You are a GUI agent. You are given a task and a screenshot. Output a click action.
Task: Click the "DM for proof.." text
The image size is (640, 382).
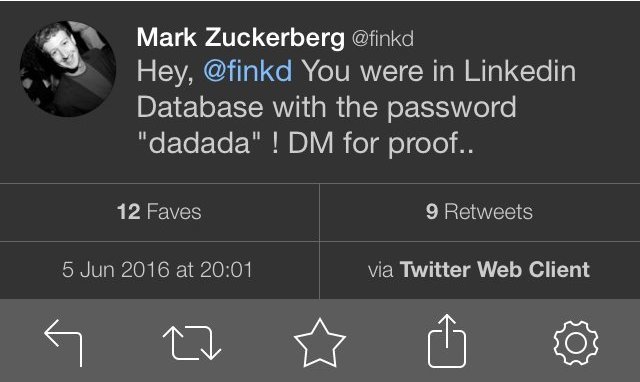pyautogui.click(x=381, y=144)
